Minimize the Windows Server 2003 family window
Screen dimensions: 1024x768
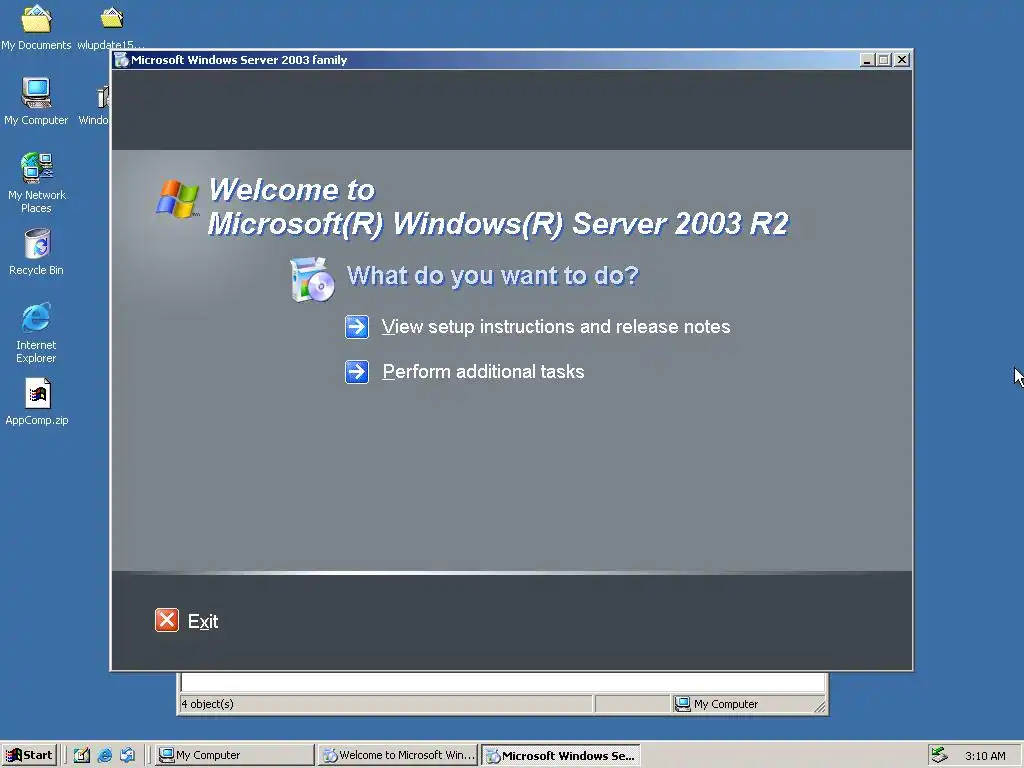click(x=867, y=60)
